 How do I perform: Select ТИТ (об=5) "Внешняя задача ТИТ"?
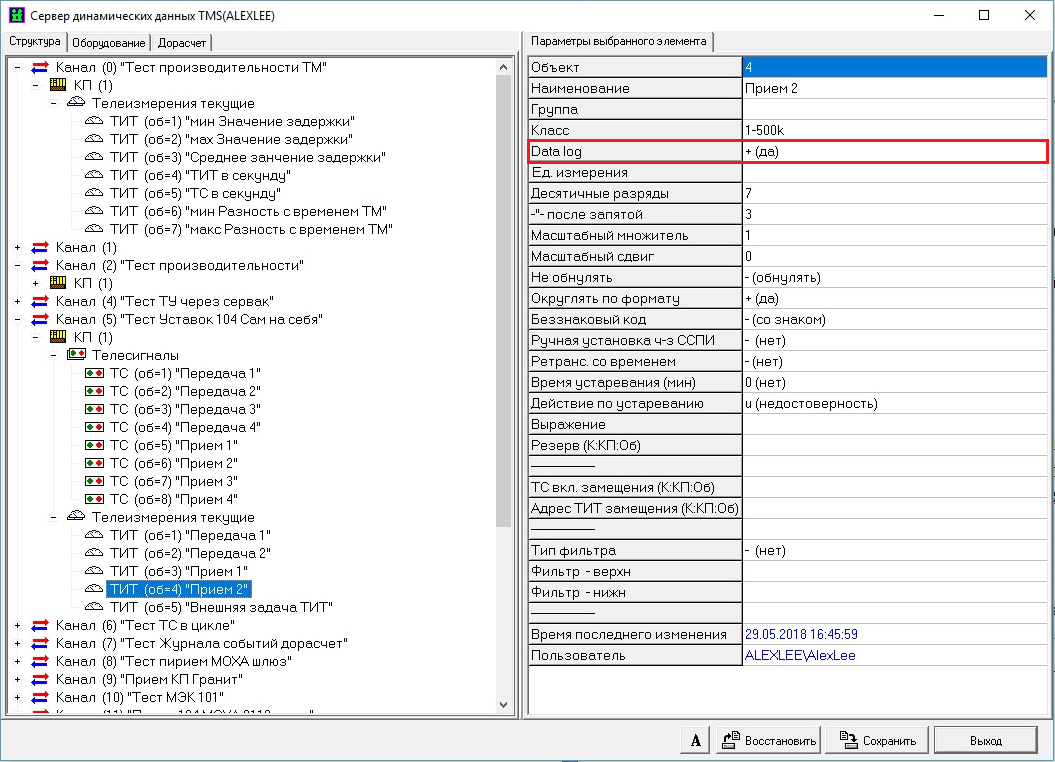220,607
